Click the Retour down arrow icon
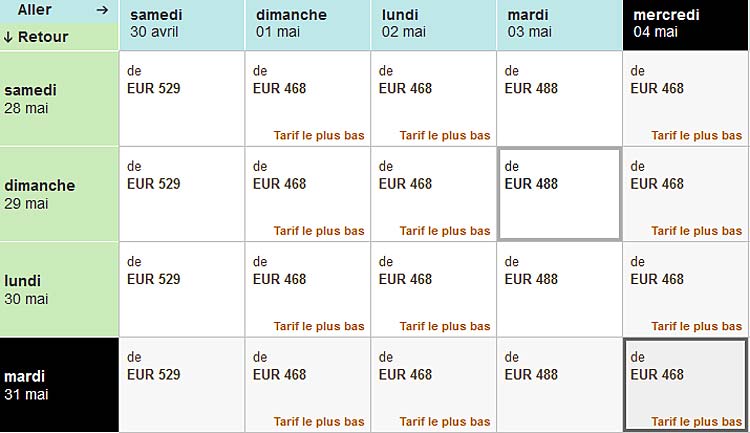Screen dimensions: 750x433 pos(9,37)
